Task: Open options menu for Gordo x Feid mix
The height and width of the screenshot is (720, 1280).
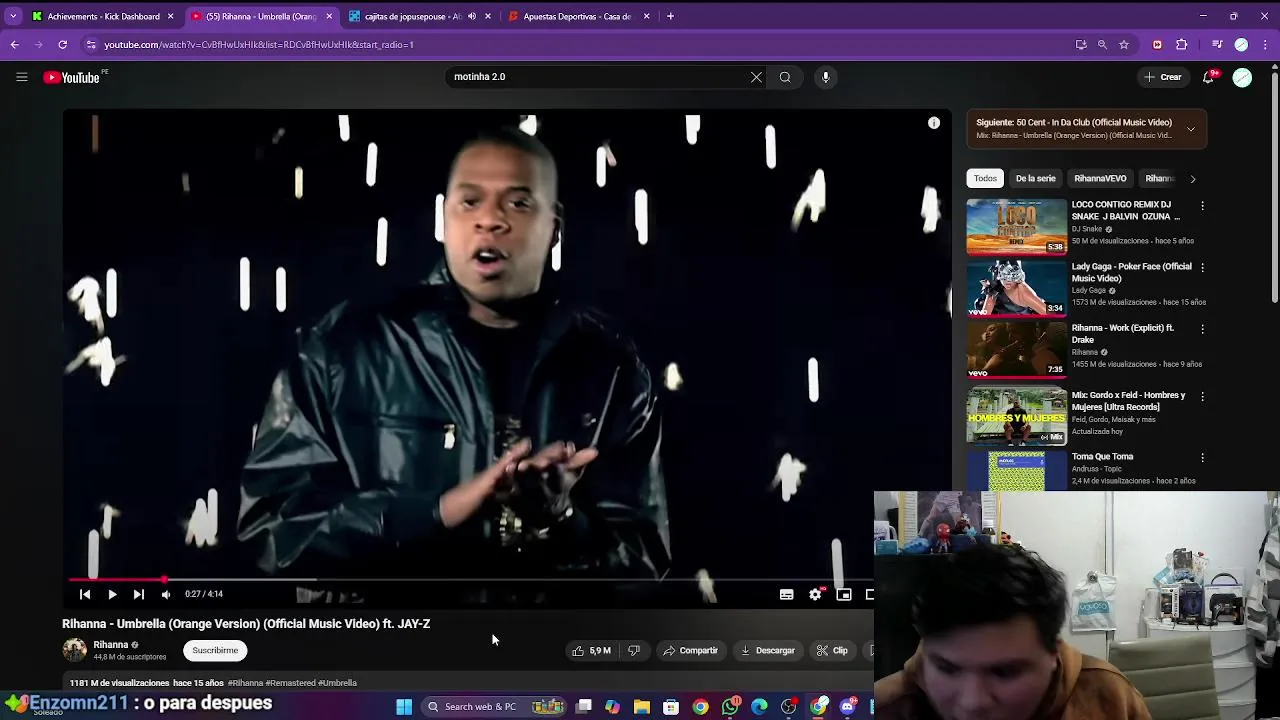Action: pos(1202,397)
